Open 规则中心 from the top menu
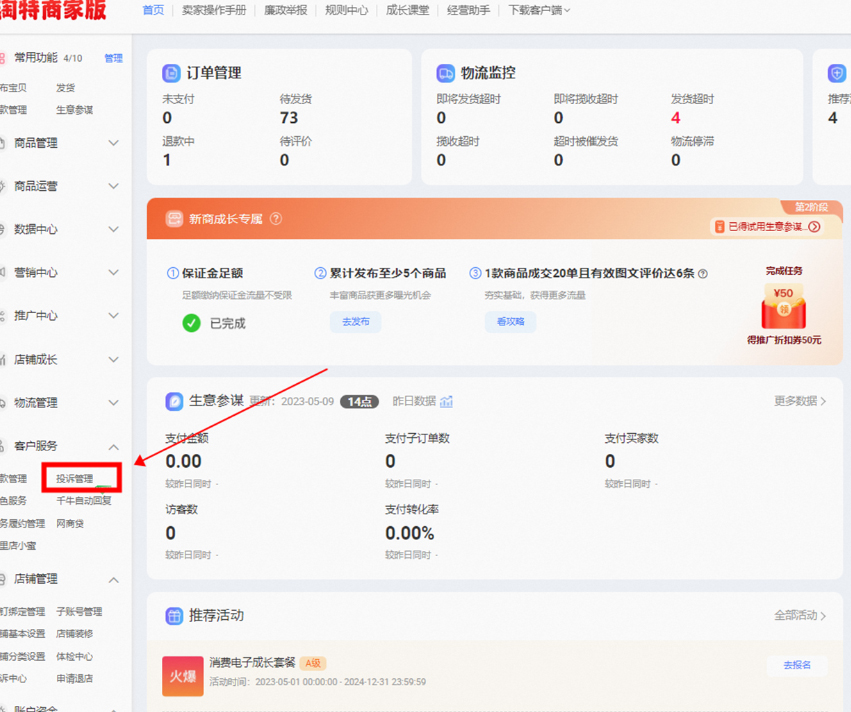This screenshot has height=712, width=851. pos(346,10)
